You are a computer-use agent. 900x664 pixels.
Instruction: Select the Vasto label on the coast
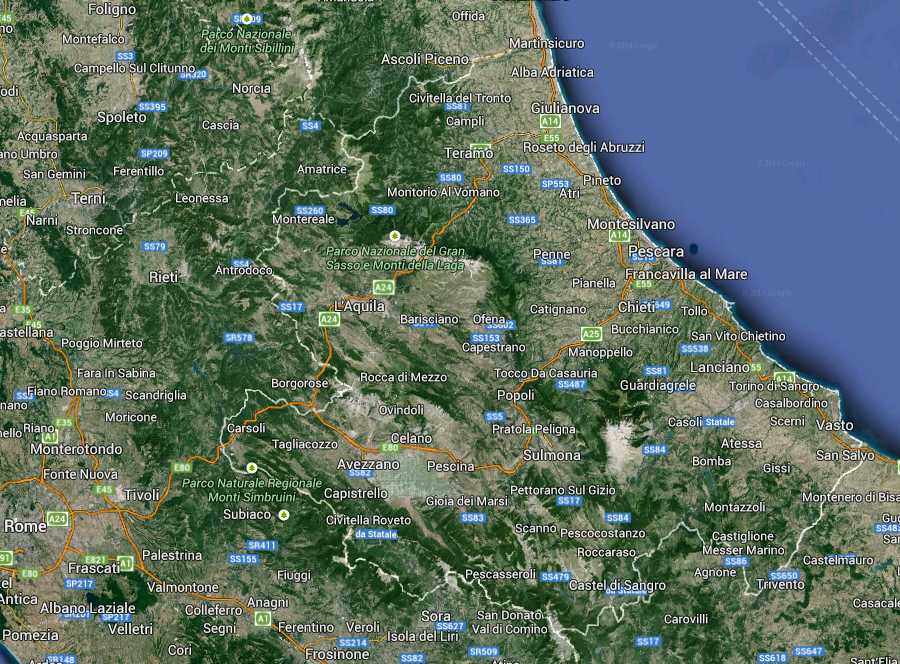pyautogui.click(x=834, y=426)
